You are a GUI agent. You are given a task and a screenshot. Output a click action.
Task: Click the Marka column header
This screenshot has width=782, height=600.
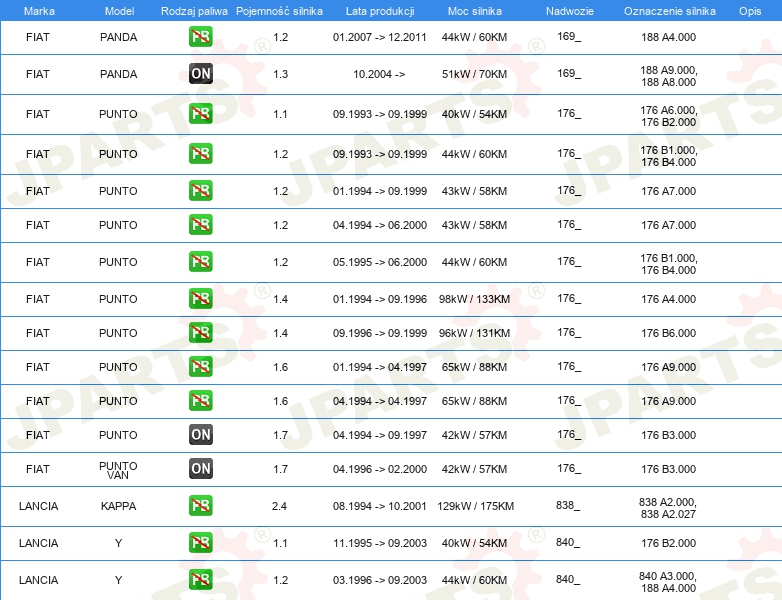pos(39,11)
